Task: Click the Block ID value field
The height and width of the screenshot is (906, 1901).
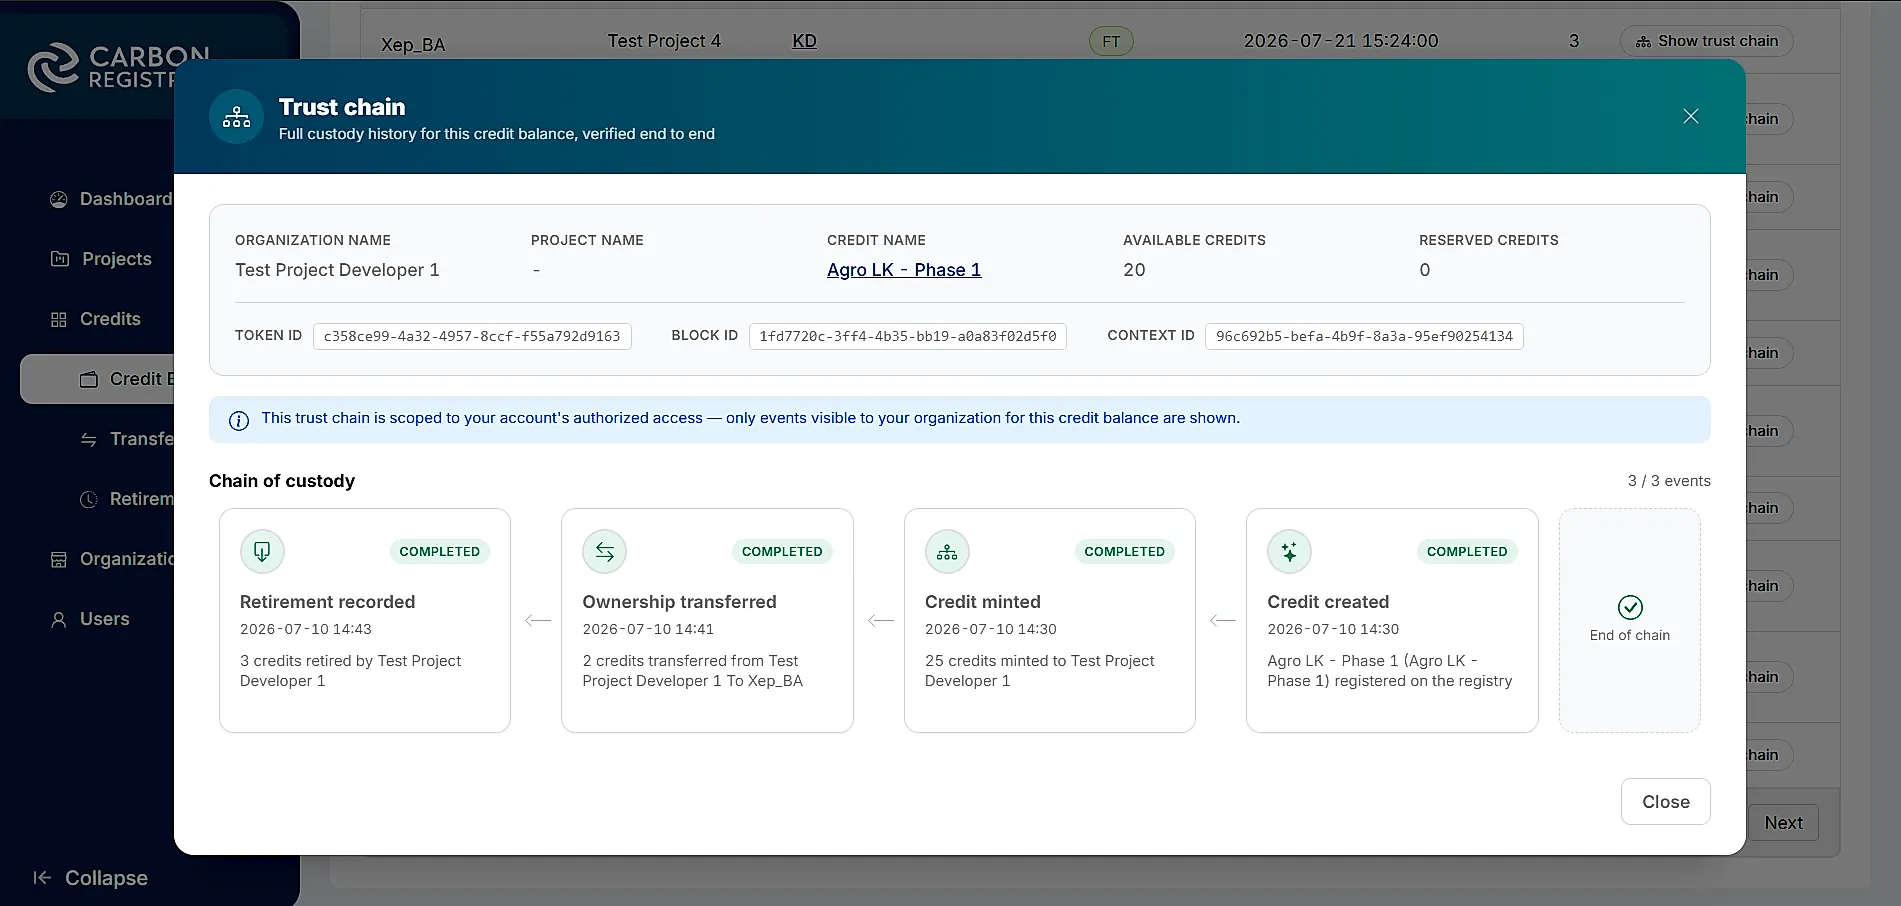Action: [907, 336]
